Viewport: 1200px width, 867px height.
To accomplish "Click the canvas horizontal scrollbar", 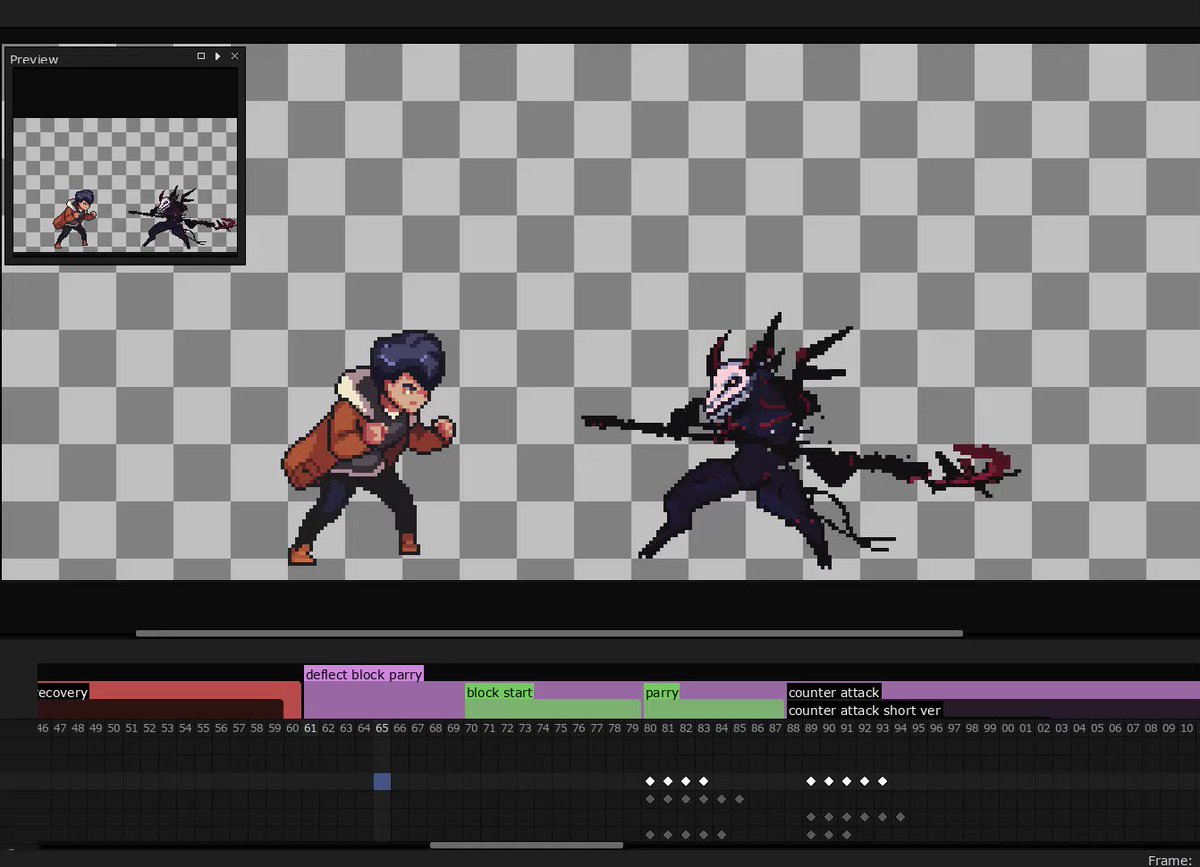I will 549,633.
